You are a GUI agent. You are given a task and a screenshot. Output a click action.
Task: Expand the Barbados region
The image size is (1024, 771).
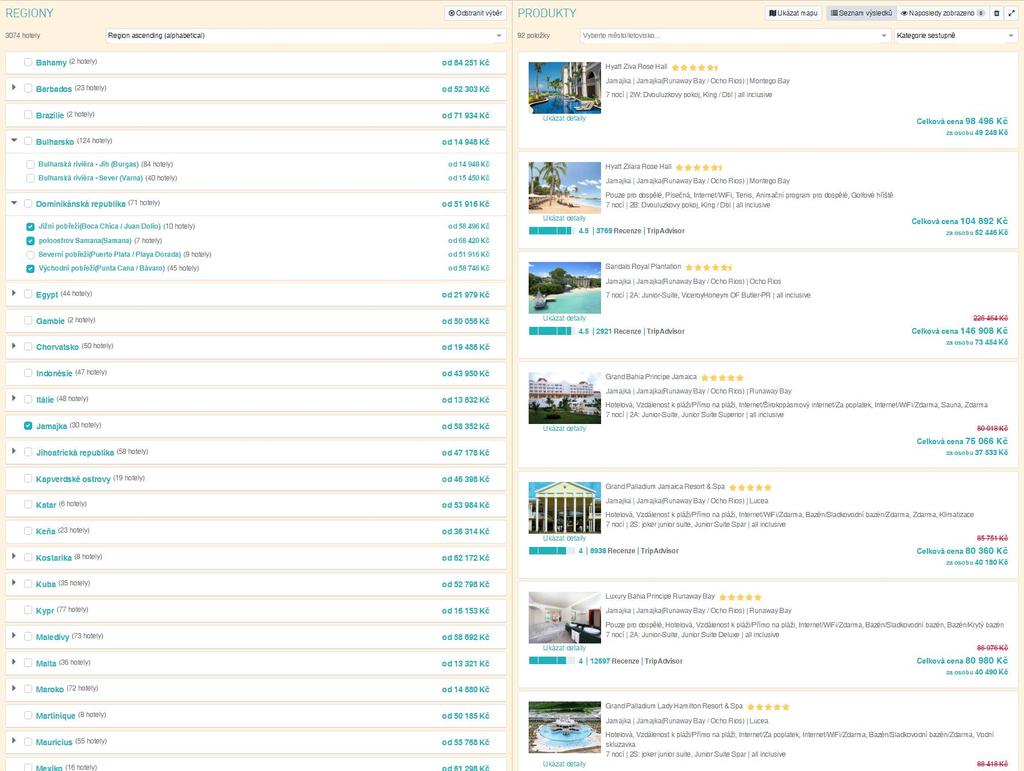click(14, 87)
